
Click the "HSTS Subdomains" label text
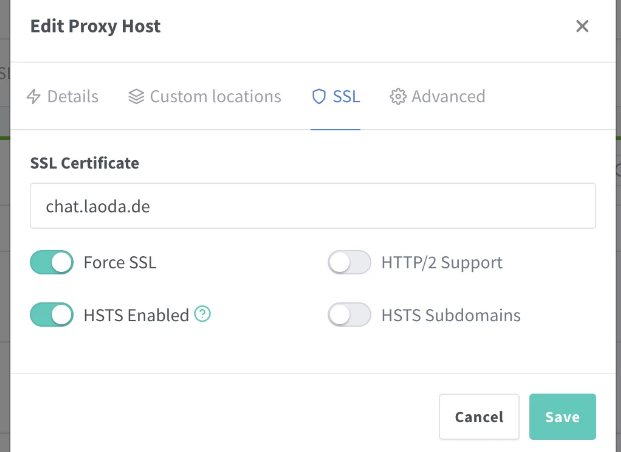pyautogui.click(x=451, y=315)
